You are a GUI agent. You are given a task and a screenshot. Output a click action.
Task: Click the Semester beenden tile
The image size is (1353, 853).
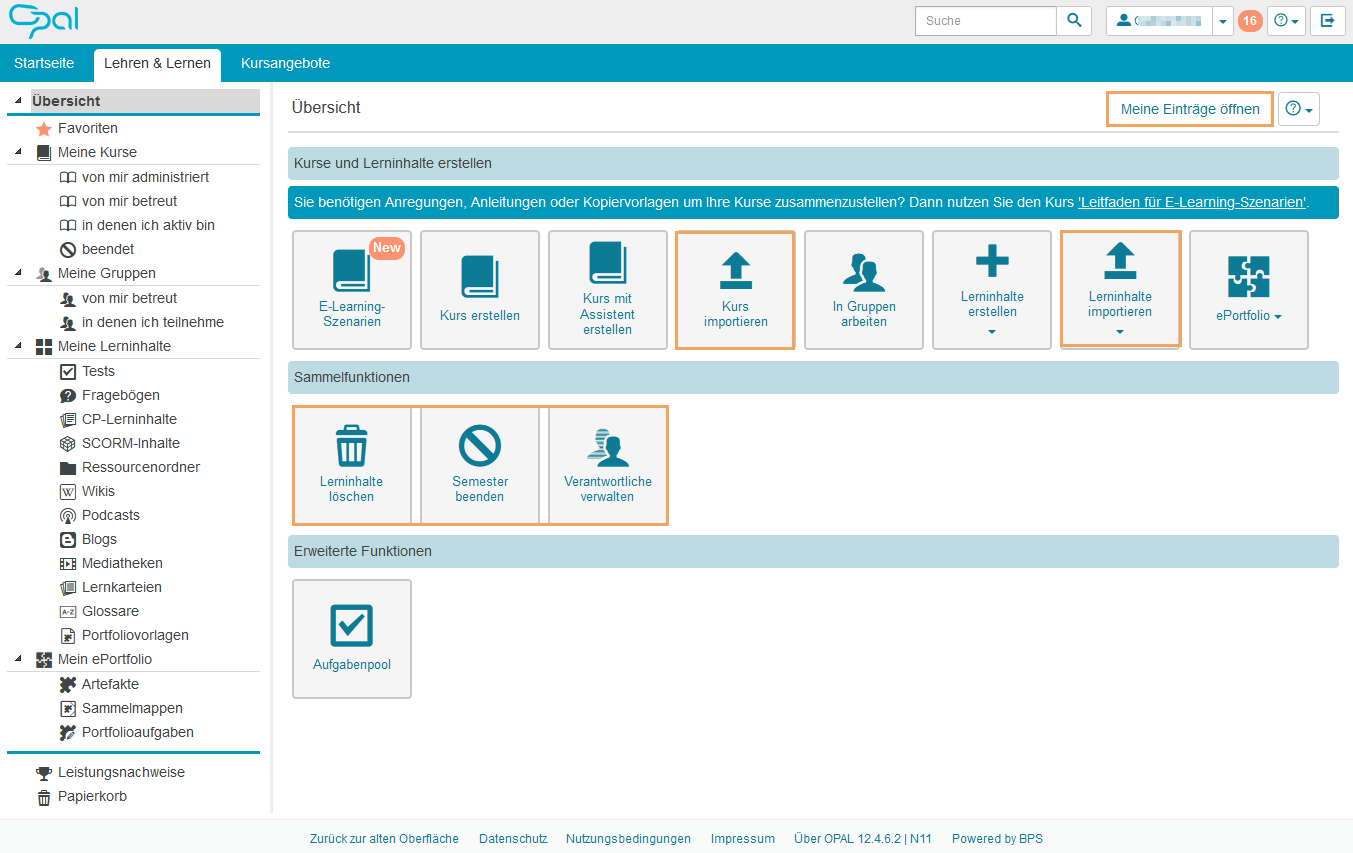coord(480,465)
